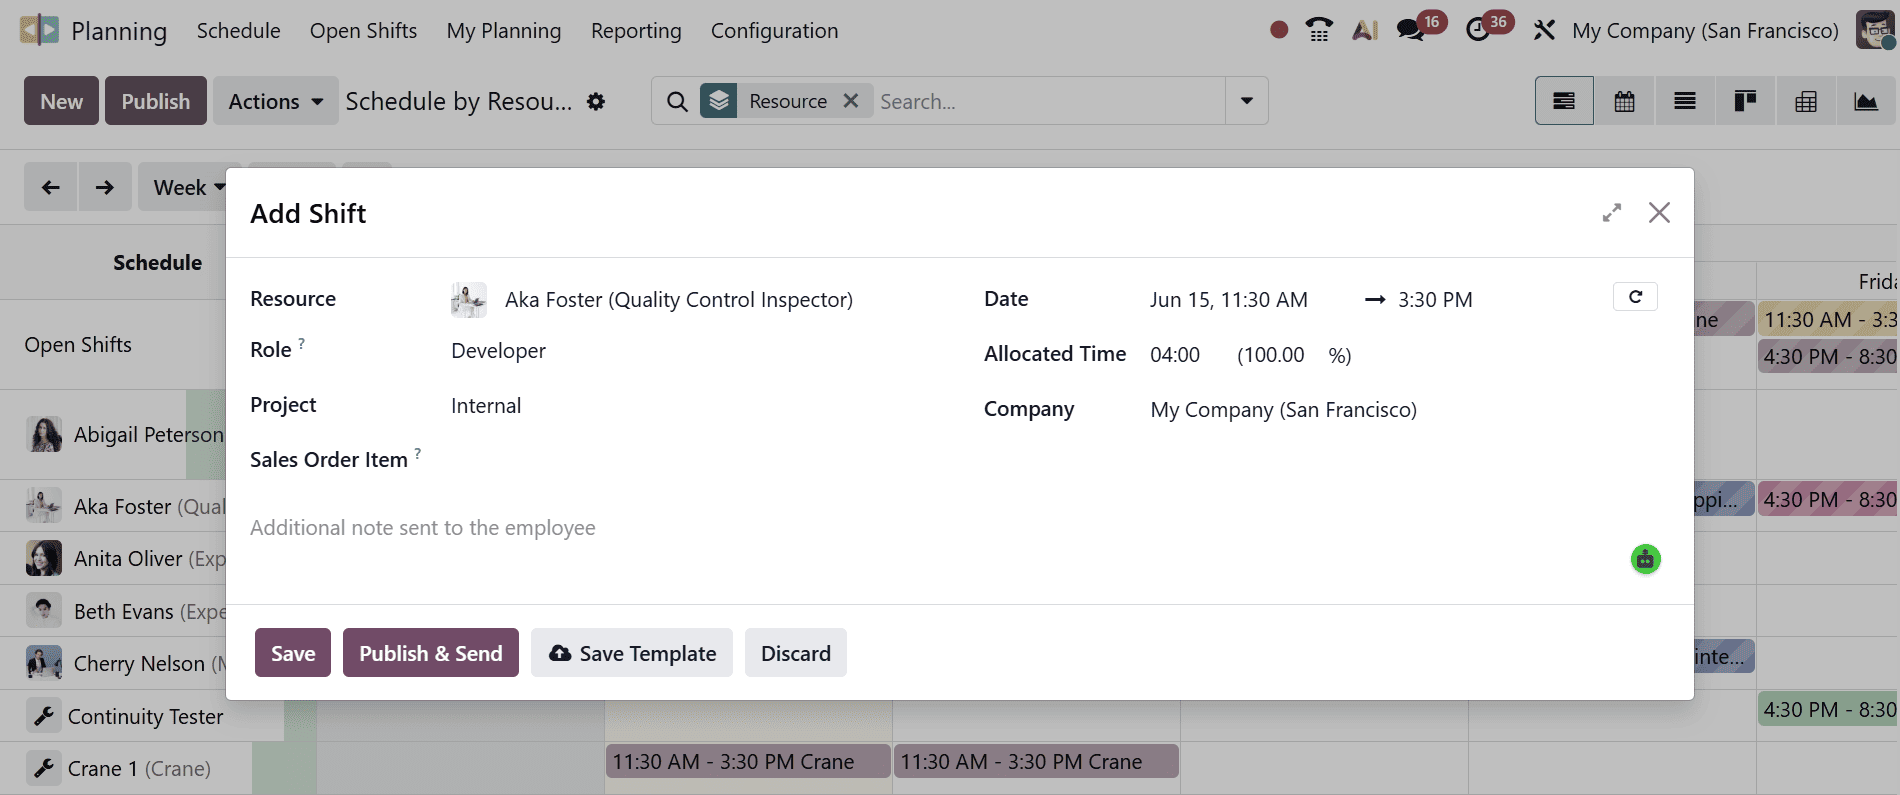Open the VoIP phone icon
The image size is (1900, 795).
point(1319,30)
